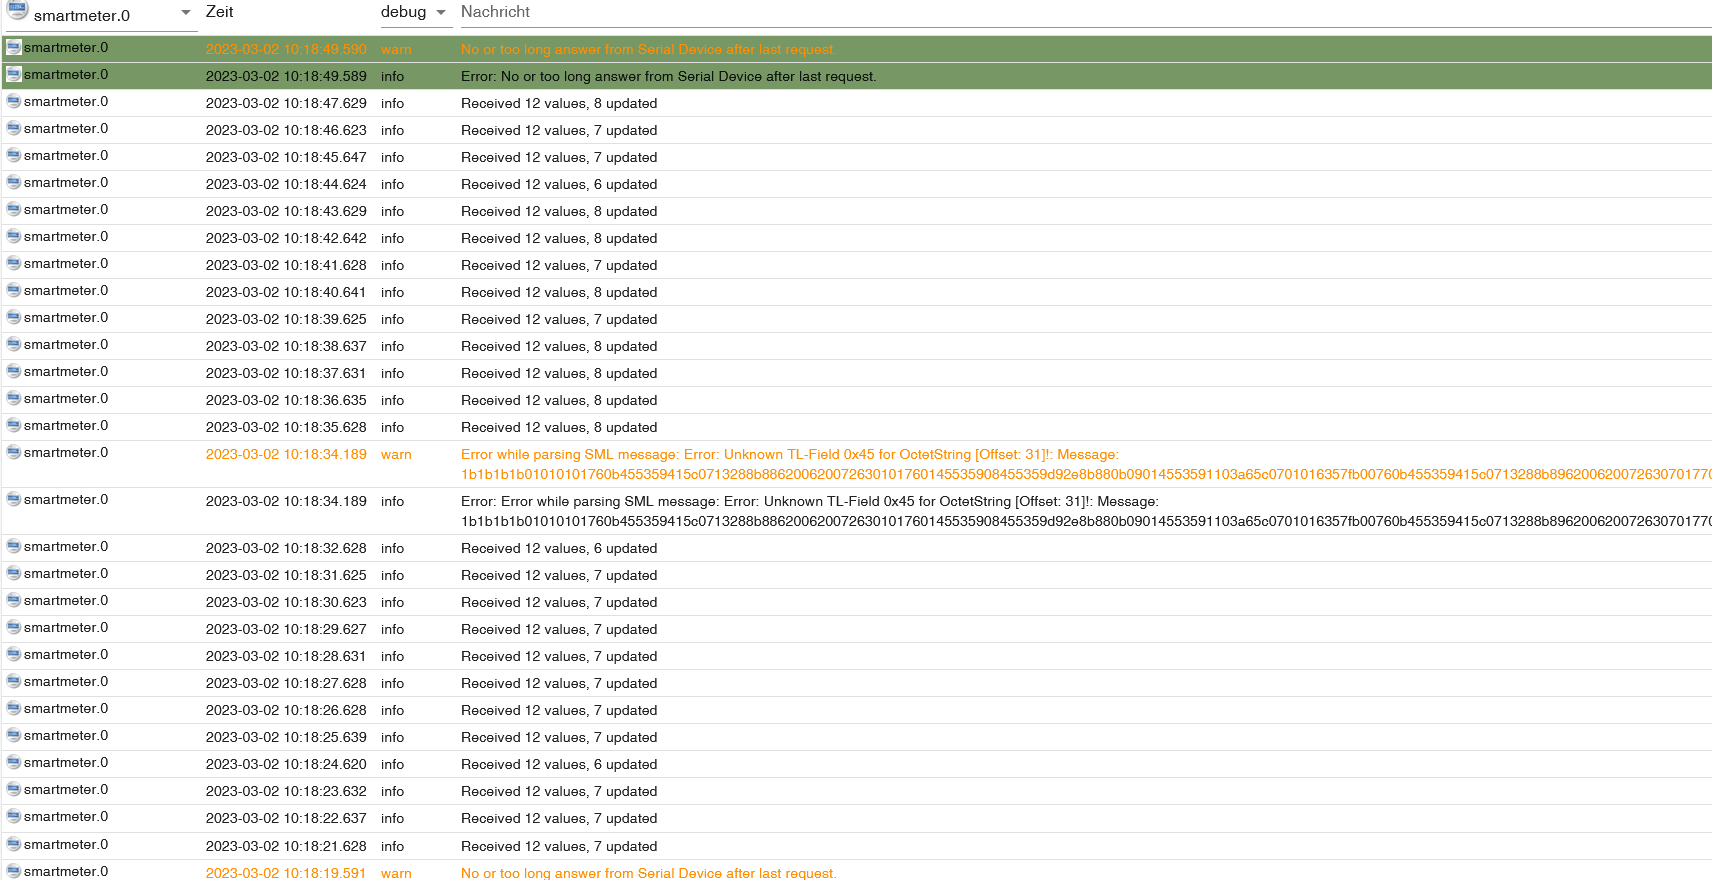
Task: Click the message text at 10:18:46.623
Action: 559,130
